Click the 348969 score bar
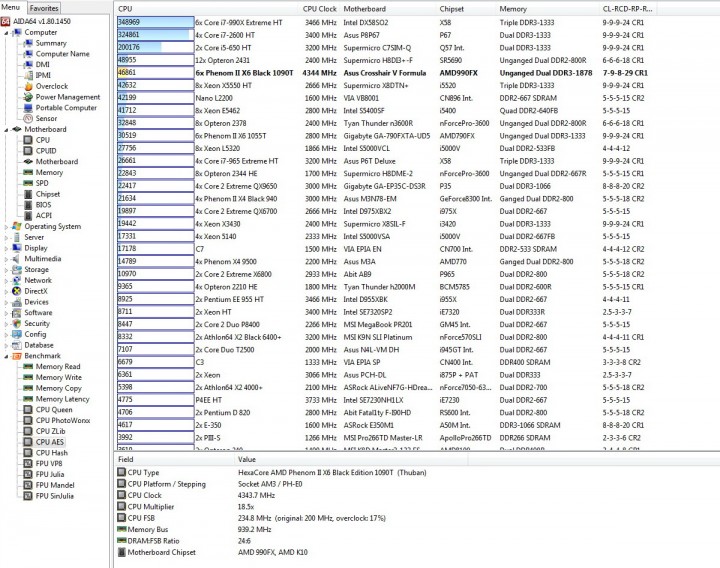This screenshot has width=720, height=568. click(156, 22)
